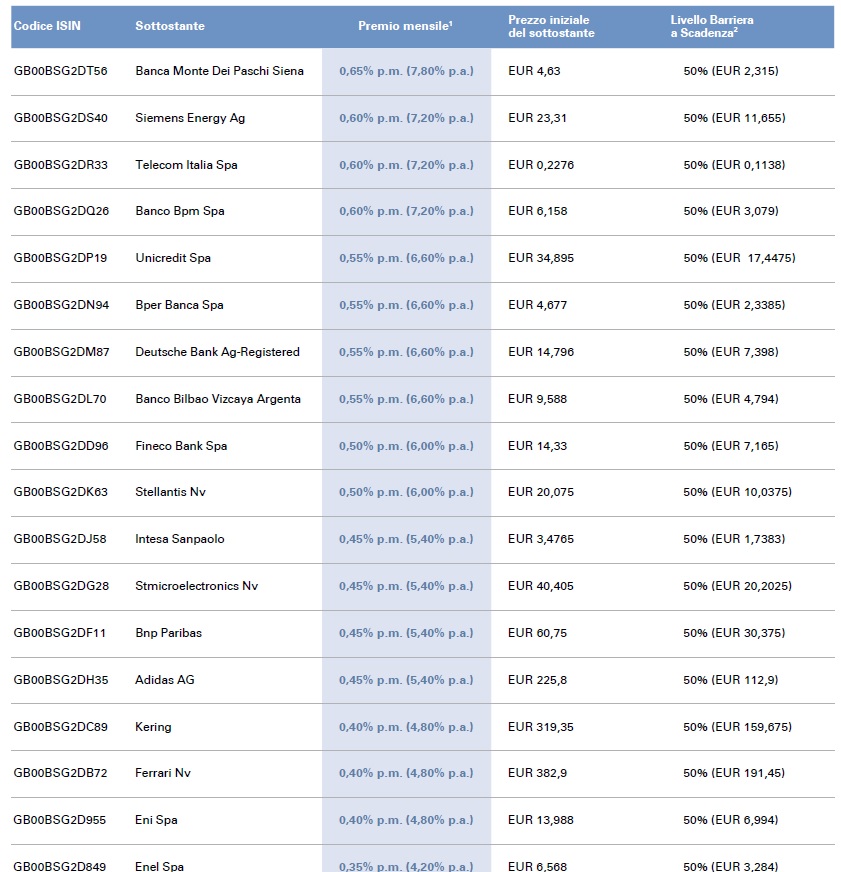Click initial price EUR 60,75
Screen dimensions: 841x872
[x=537, y=633]
